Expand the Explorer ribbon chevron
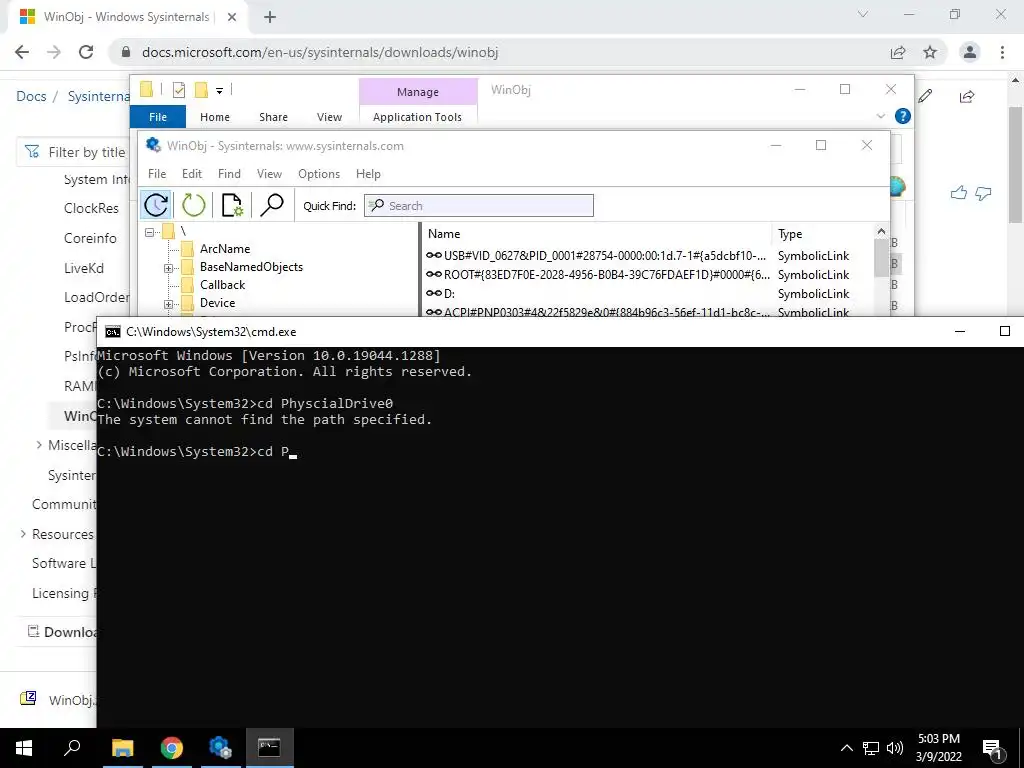 [880, 116]
